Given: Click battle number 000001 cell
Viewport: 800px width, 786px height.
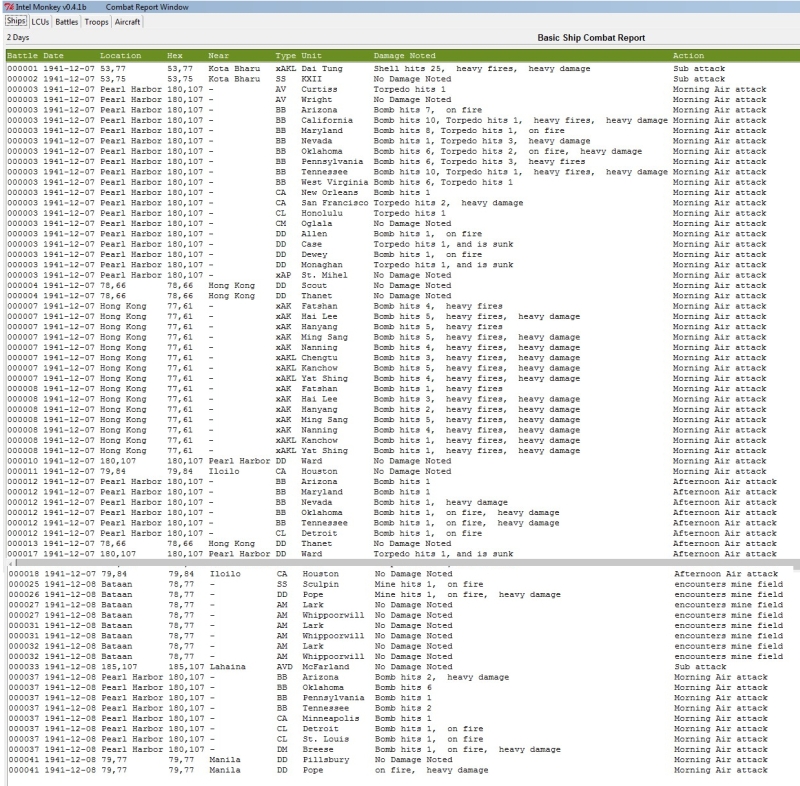Looking at the screenshot, I should click(22, 68).
